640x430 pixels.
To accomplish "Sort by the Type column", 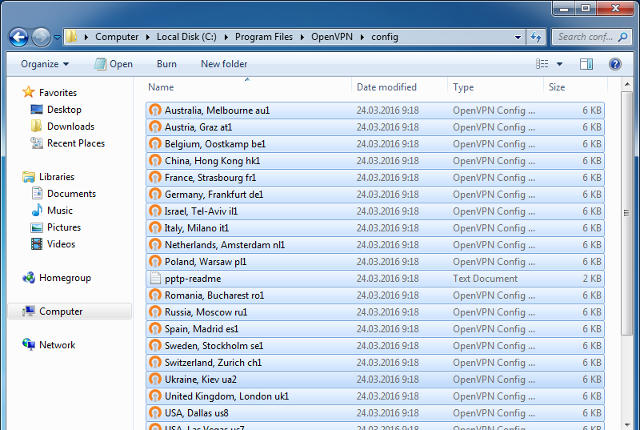I will [x=496, y=87].
